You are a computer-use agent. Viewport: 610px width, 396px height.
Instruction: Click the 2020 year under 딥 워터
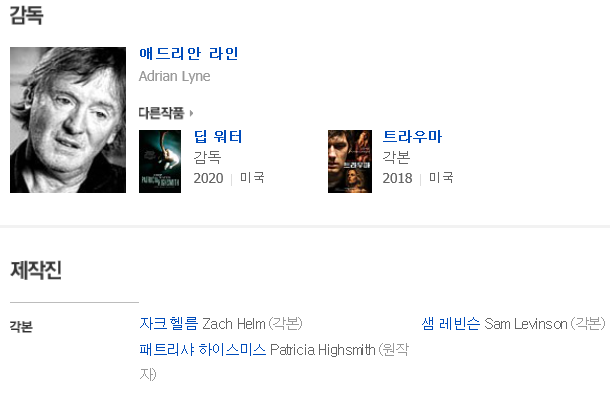[209, 178]
